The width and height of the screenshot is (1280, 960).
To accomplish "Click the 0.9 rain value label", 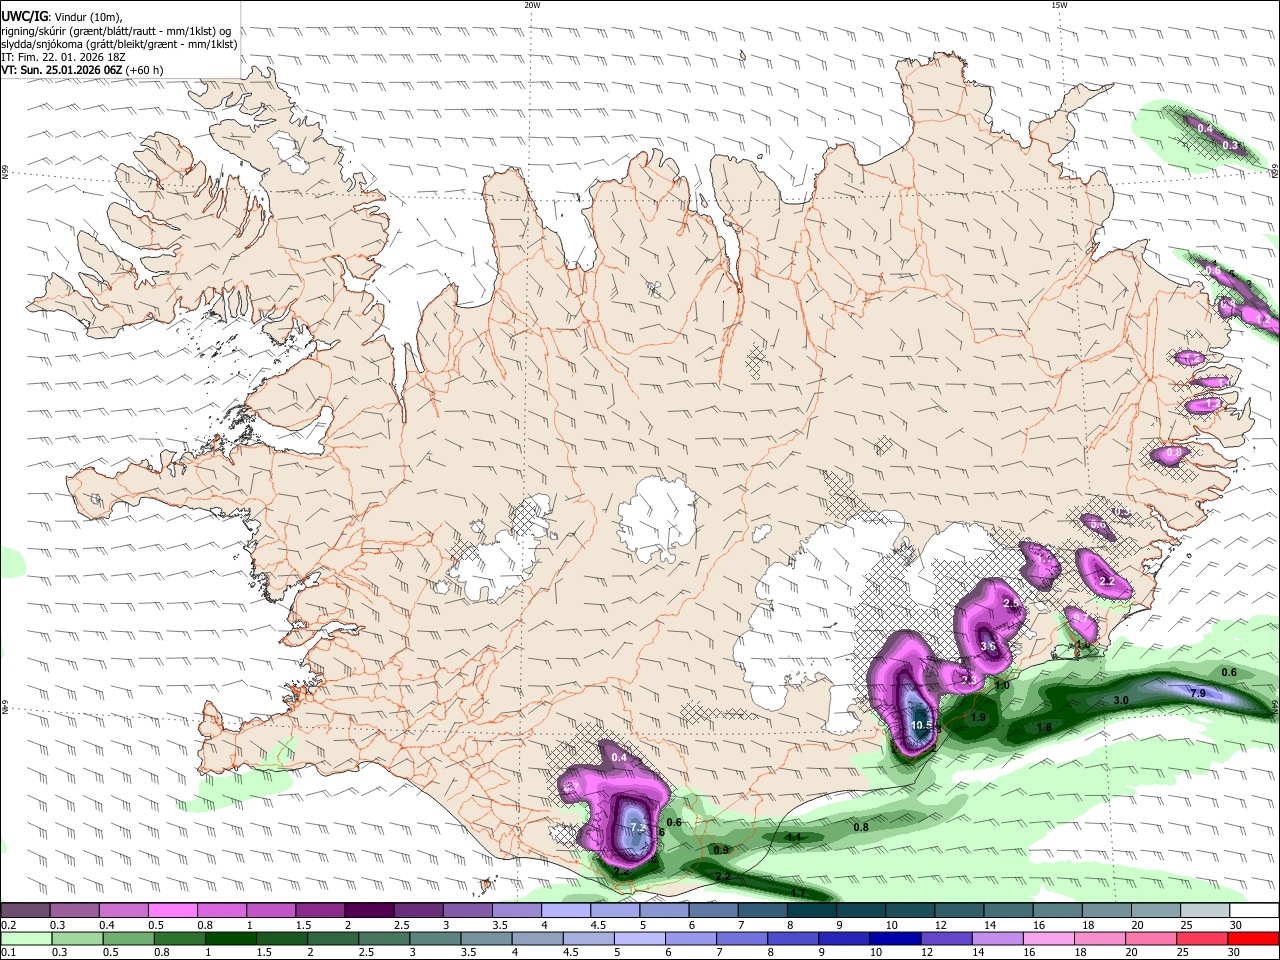I will click(x=720, y=850).
